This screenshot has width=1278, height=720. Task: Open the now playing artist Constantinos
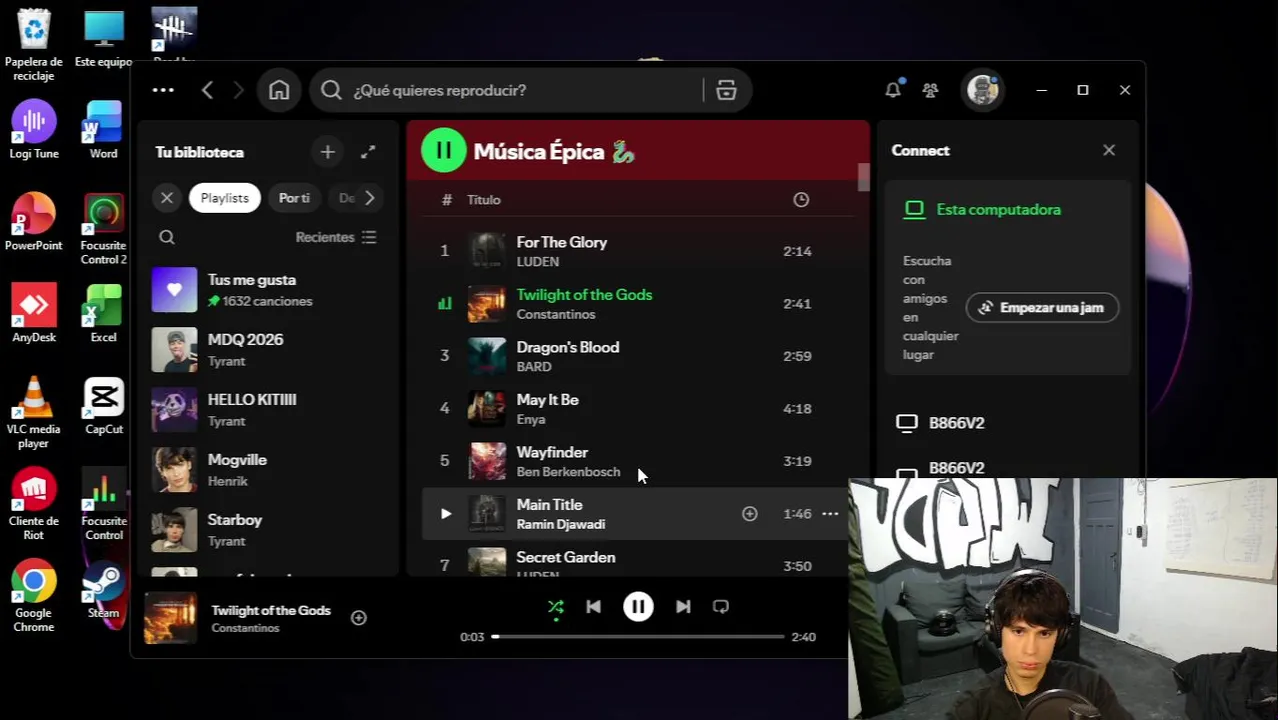[x=245, y=629]
